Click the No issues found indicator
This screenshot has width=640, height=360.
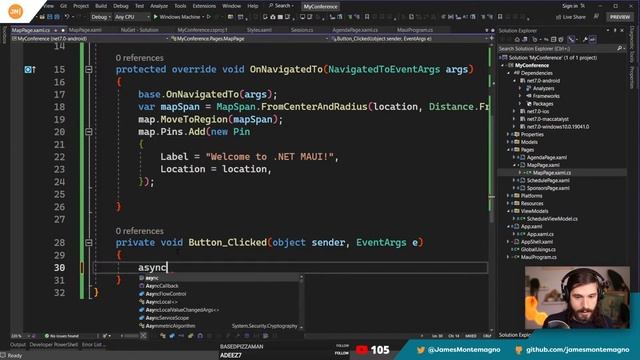(x=61, y=336)
